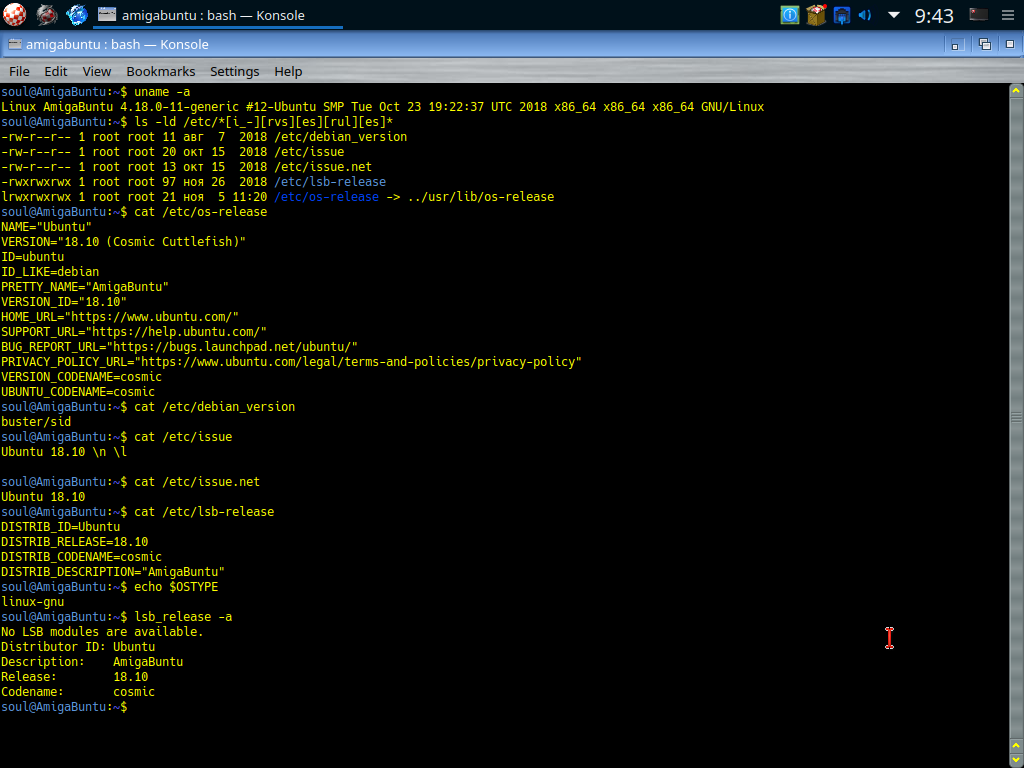Click the terminal scrollbar handle

(1016, 417)
